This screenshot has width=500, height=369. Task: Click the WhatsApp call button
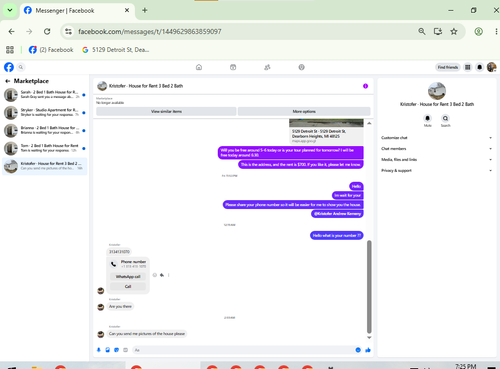coord(128,277)
